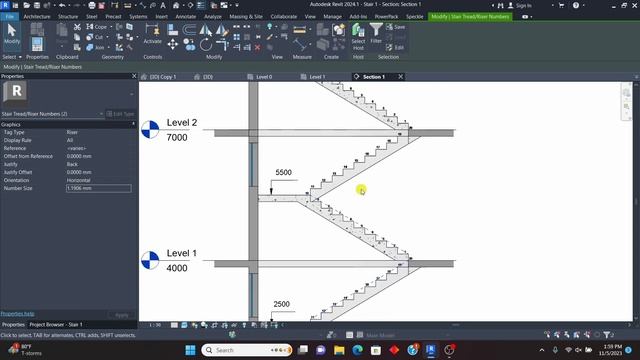Click the status bar filter count icon
This screenshot has width=640, height=360.
609,335
